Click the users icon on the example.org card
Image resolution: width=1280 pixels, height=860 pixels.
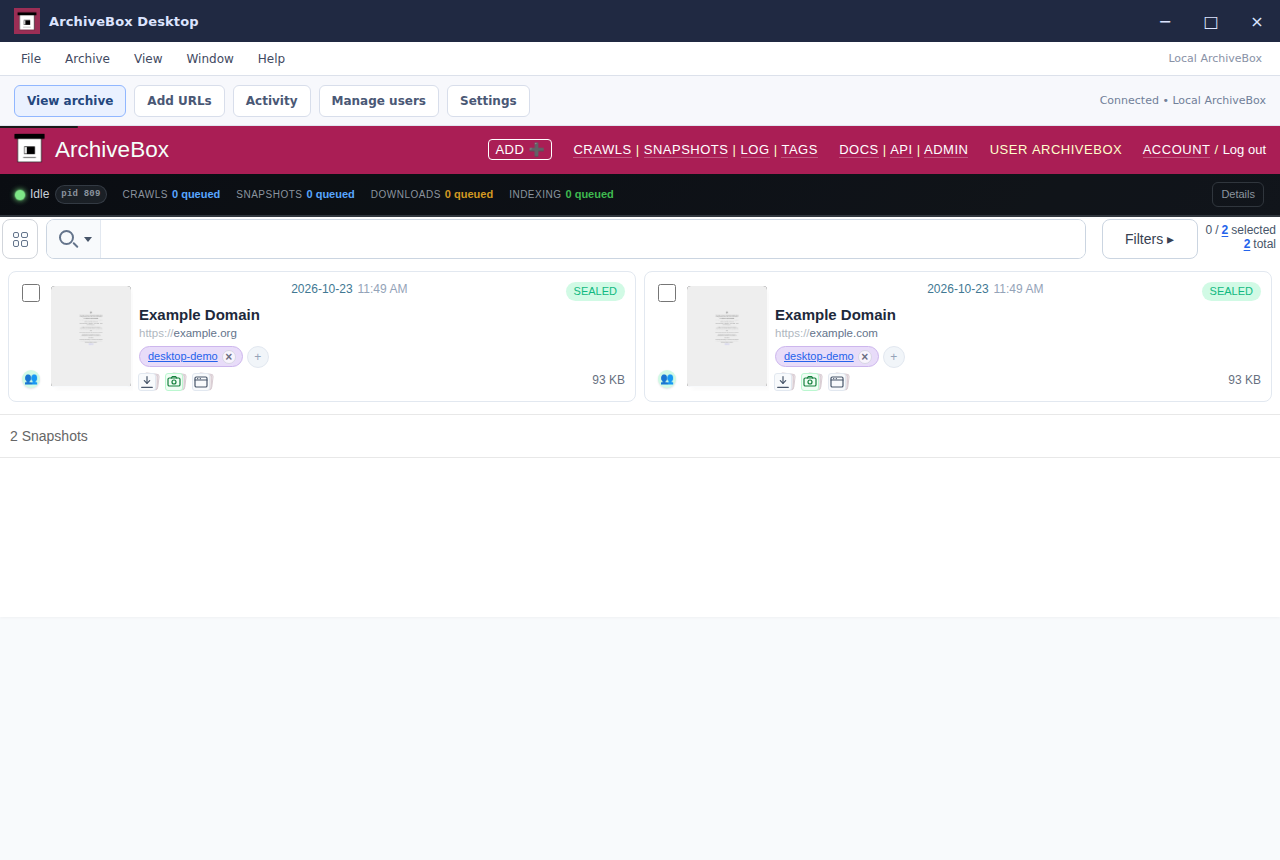pos(31,379)
